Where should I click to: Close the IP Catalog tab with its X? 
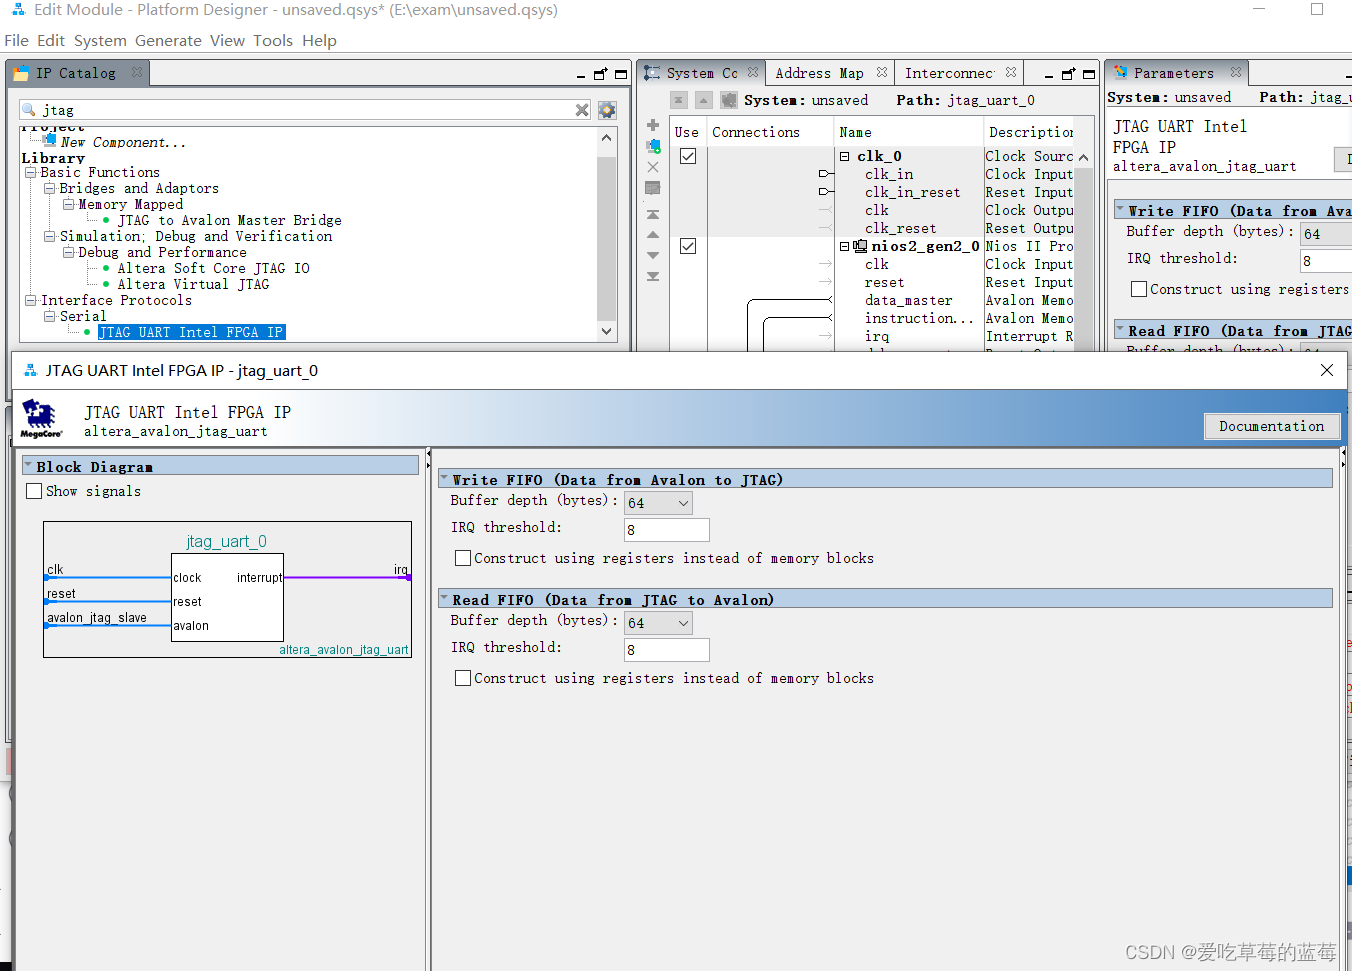(137, 72)
